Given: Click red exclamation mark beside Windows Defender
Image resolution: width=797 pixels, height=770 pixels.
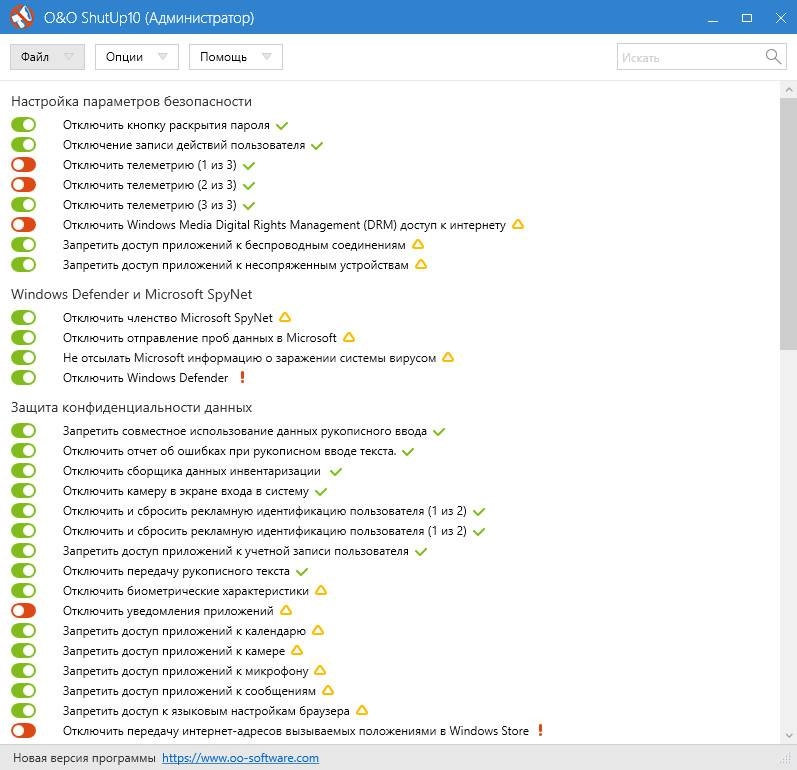Looking at the screenshot, I should click(242, 377).
